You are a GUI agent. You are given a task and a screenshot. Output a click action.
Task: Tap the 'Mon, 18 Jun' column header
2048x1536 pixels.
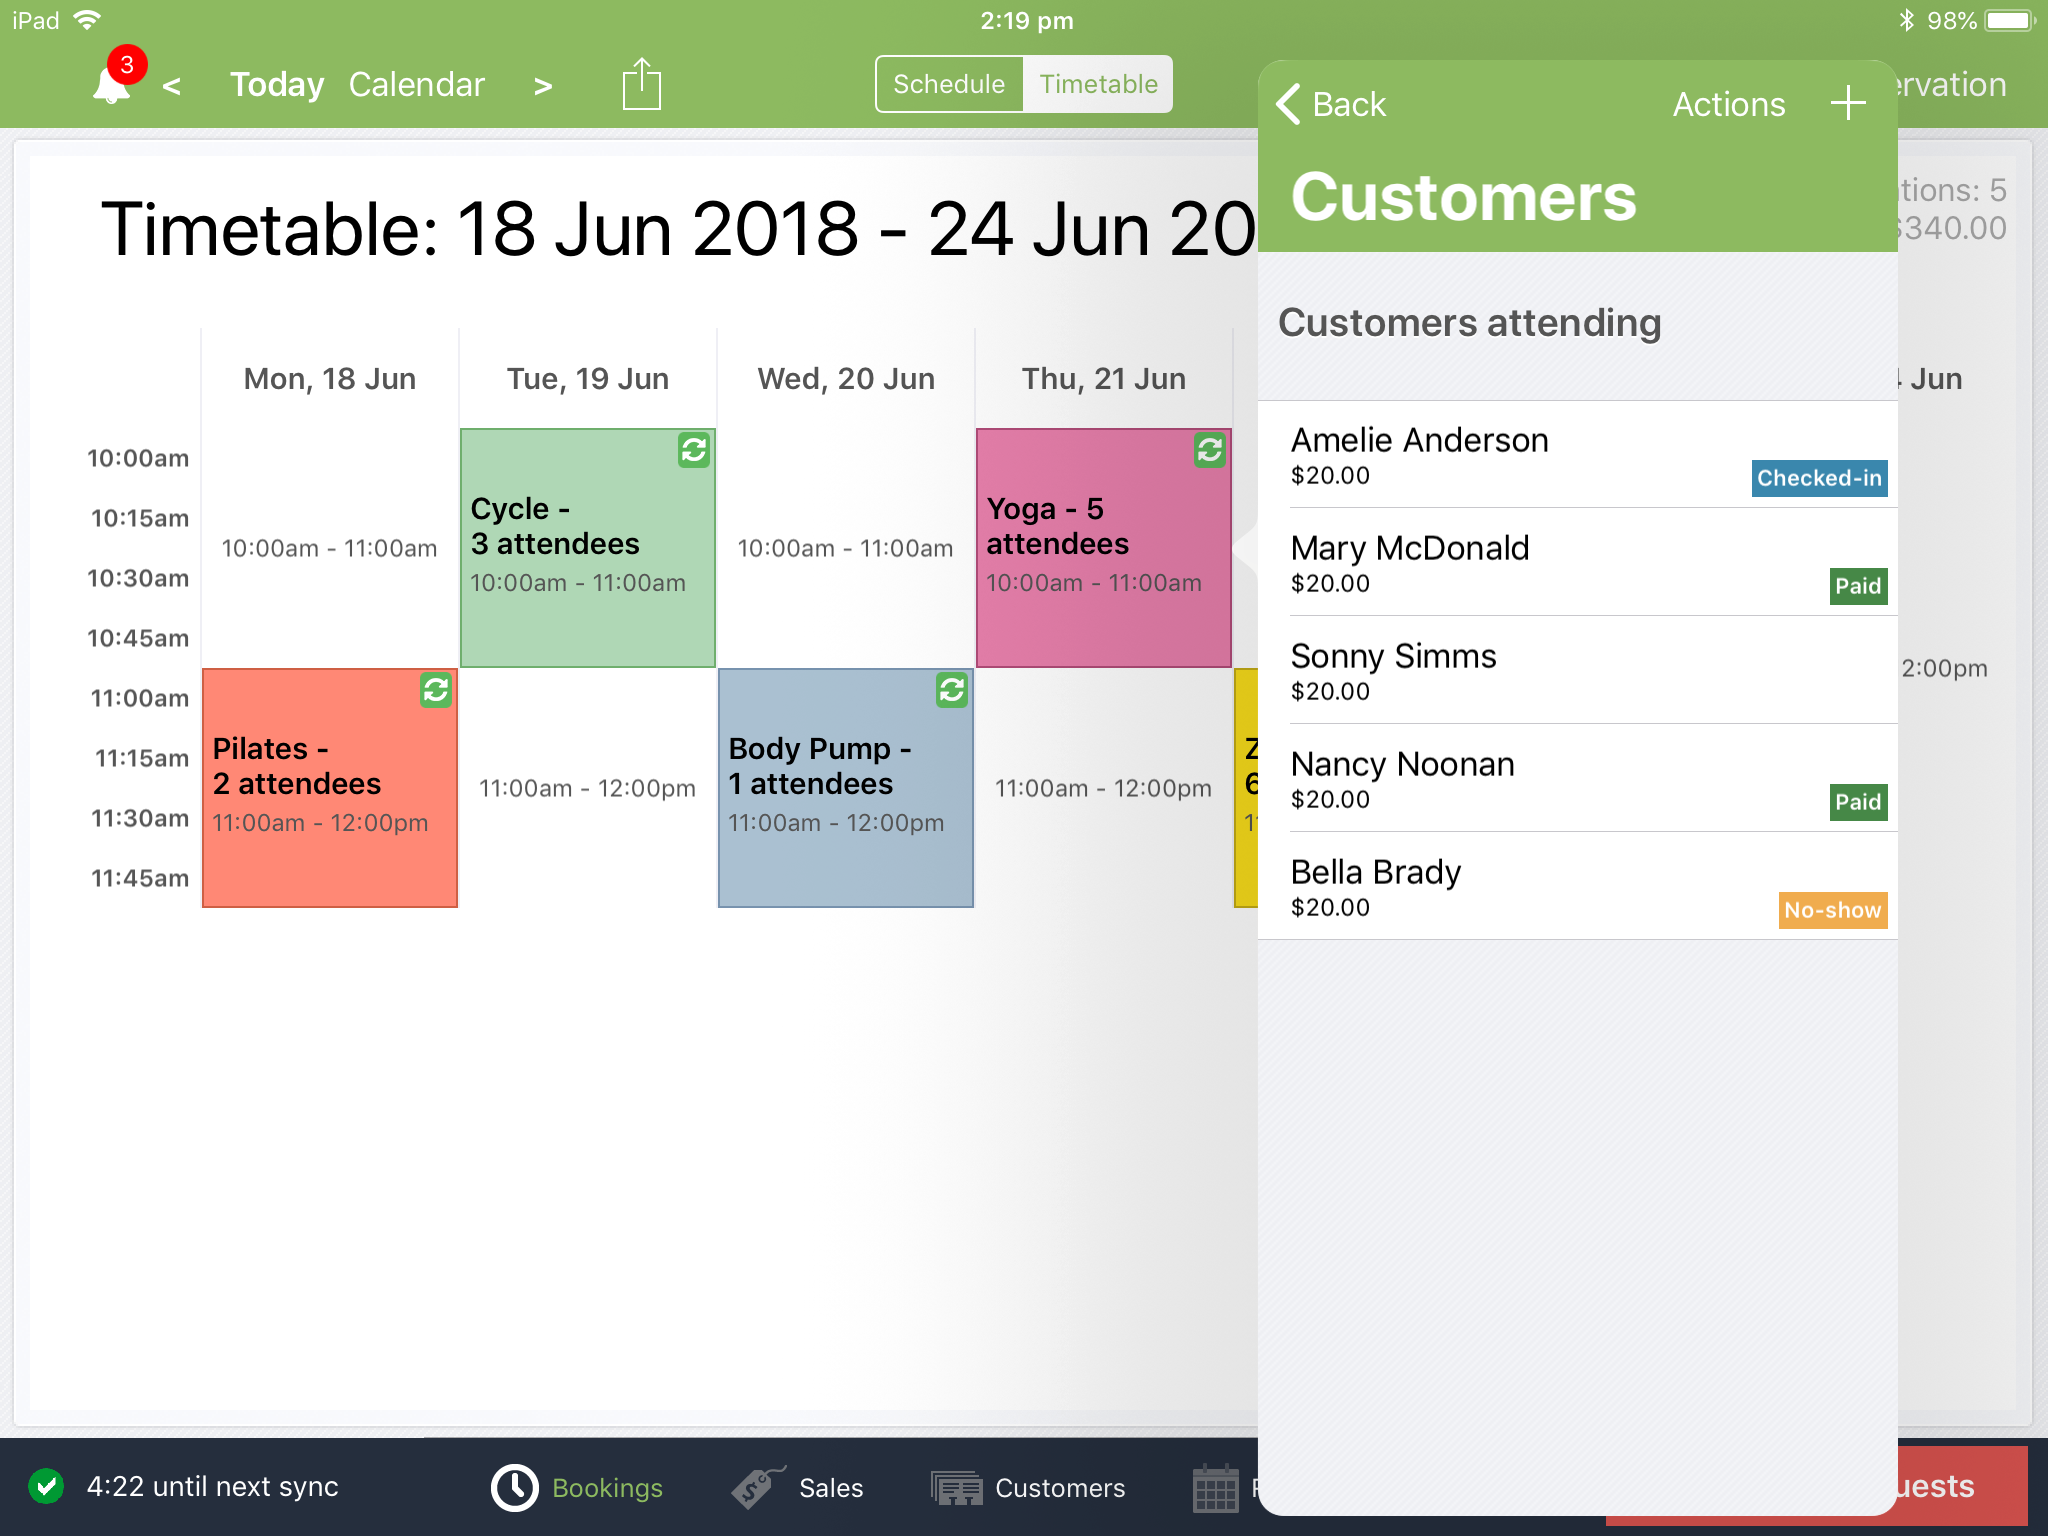(330, 379)
